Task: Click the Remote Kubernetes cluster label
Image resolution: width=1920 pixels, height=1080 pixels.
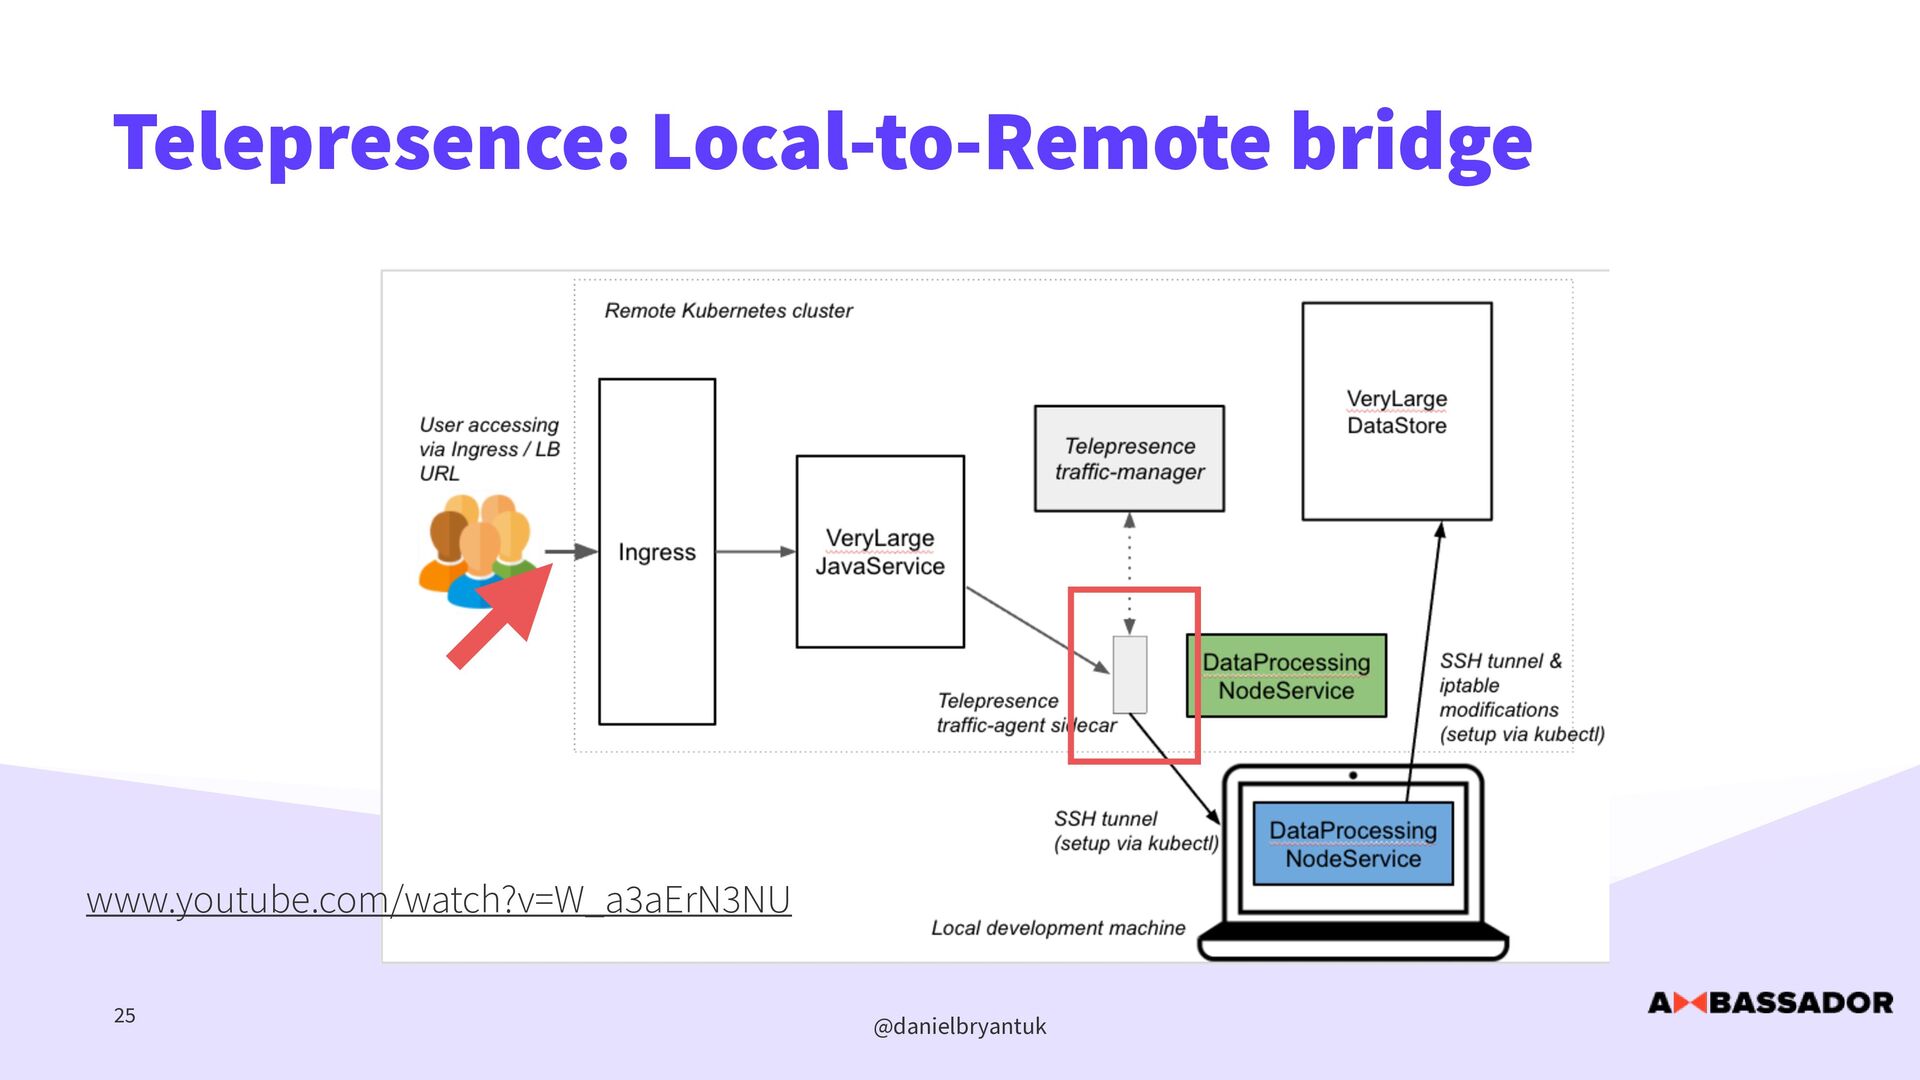Action: pyautogui.click(x=728, y=311)
